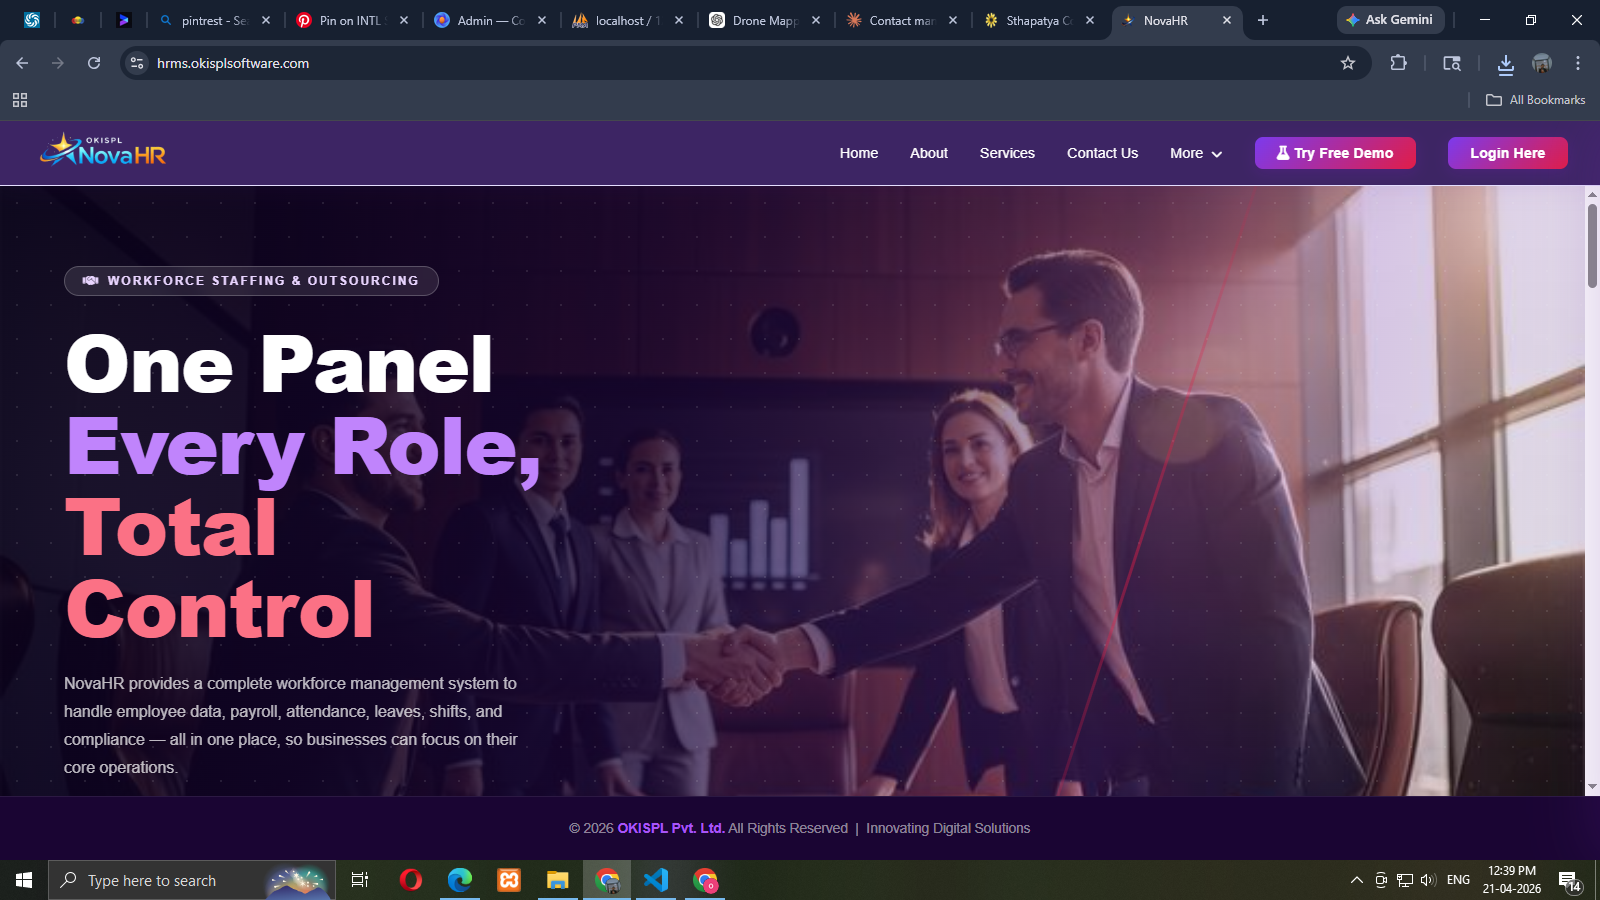
Task: Switch to the pintrest search tab
Action: pos(214,20)
